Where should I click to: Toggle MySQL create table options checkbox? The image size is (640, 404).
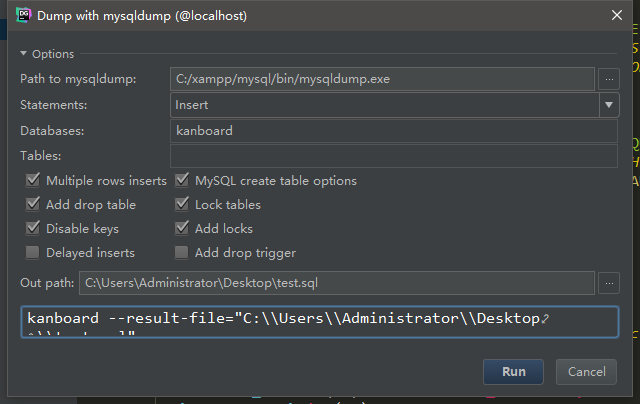pos(182,180)
